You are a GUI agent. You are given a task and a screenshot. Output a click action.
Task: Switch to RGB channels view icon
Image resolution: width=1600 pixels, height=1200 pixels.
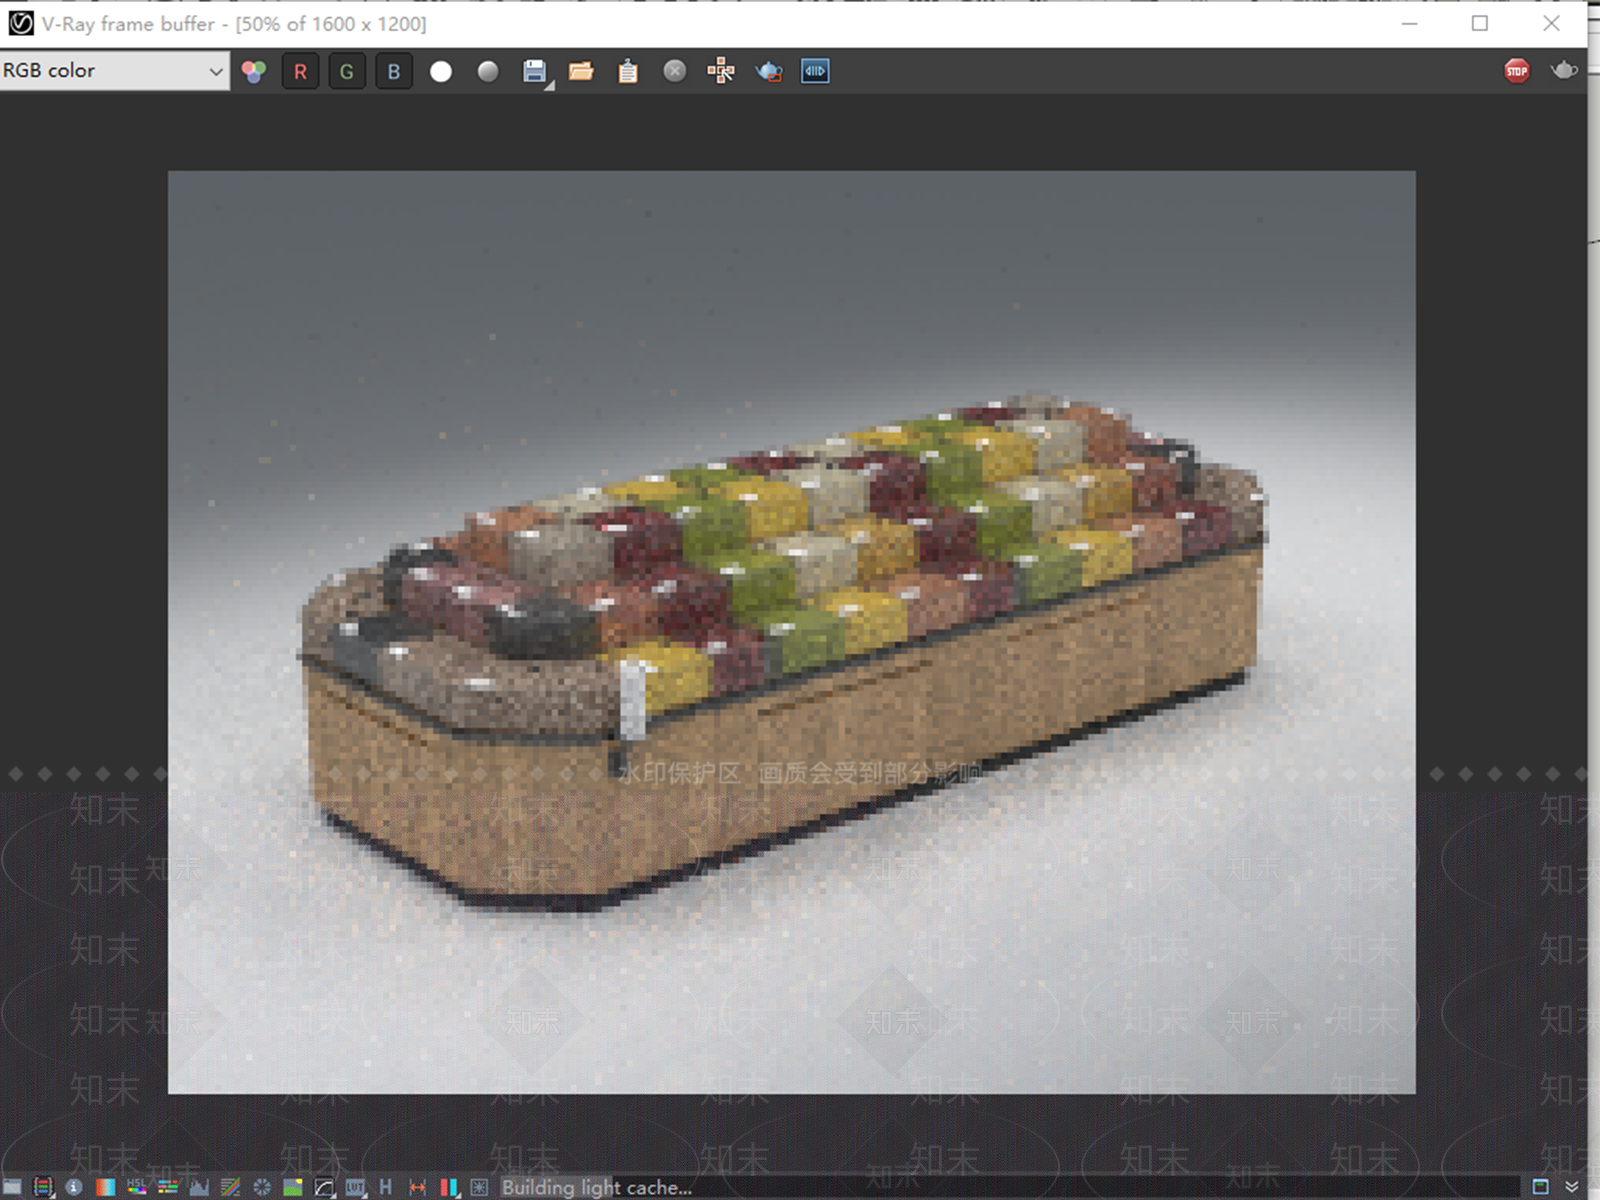point(254,71)
